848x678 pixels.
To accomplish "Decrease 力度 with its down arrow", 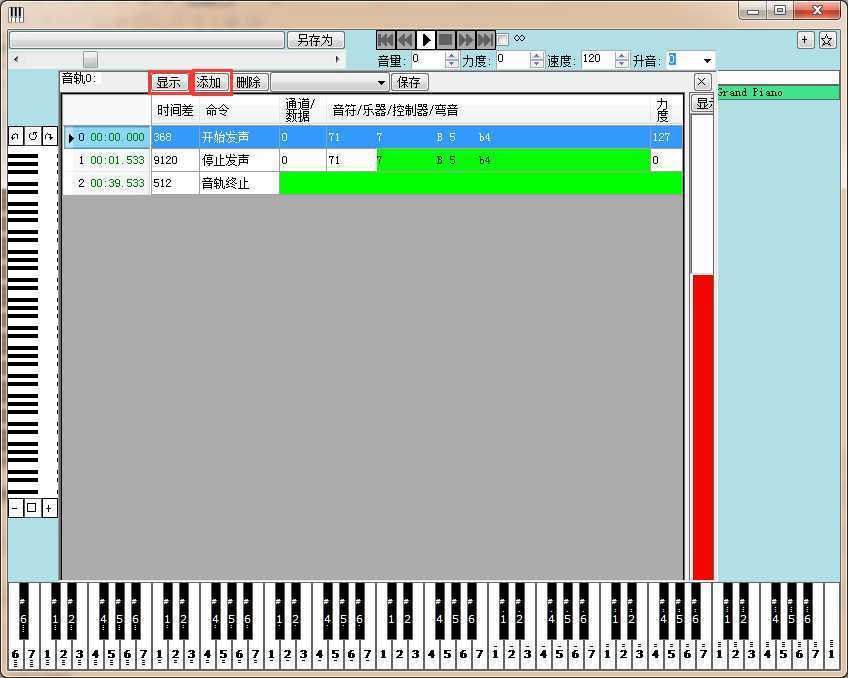I will (536, 64).
